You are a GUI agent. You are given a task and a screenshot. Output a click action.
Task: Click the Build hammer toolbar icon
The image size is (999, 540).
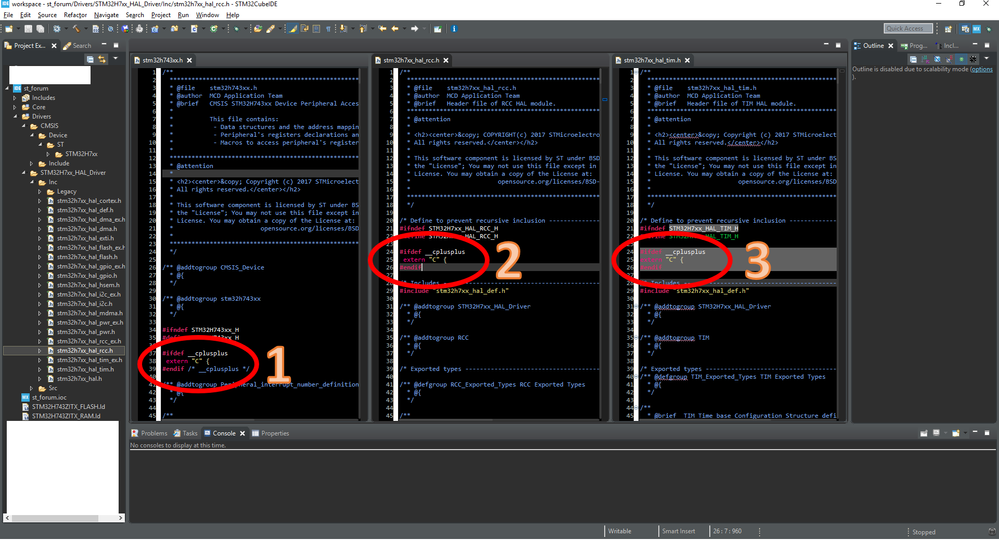pyautogui.click(x=76, y=29)
